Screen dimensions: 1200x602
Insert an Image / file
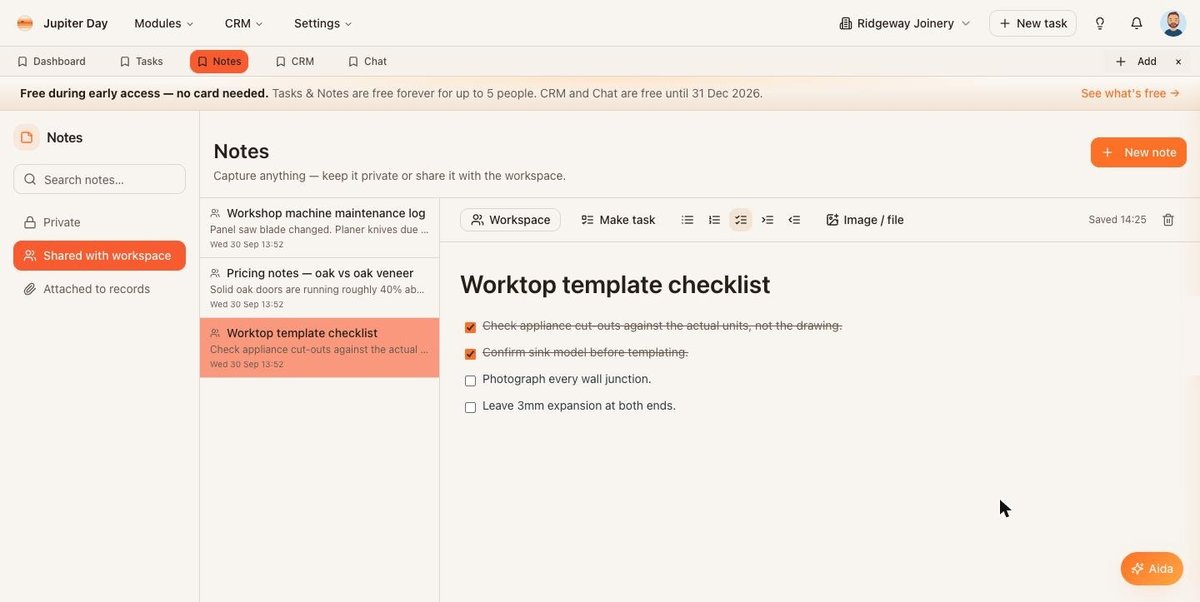tap(865, 220)
